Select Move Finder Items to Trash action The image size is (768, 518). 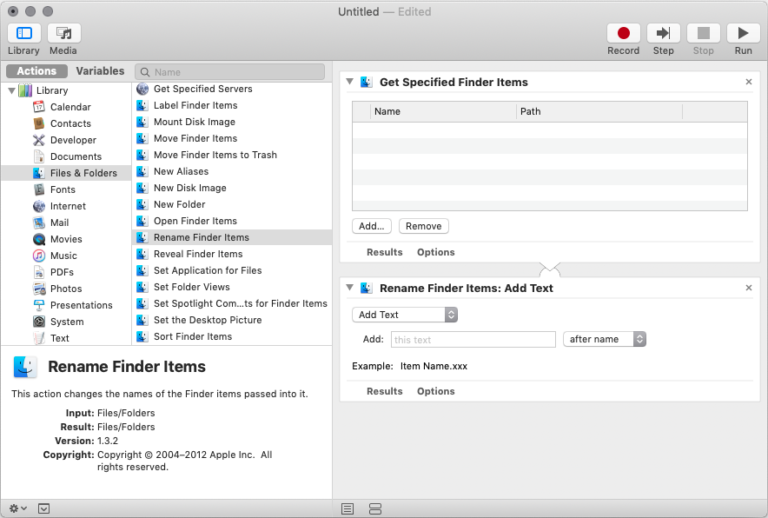tap(232, 155)
